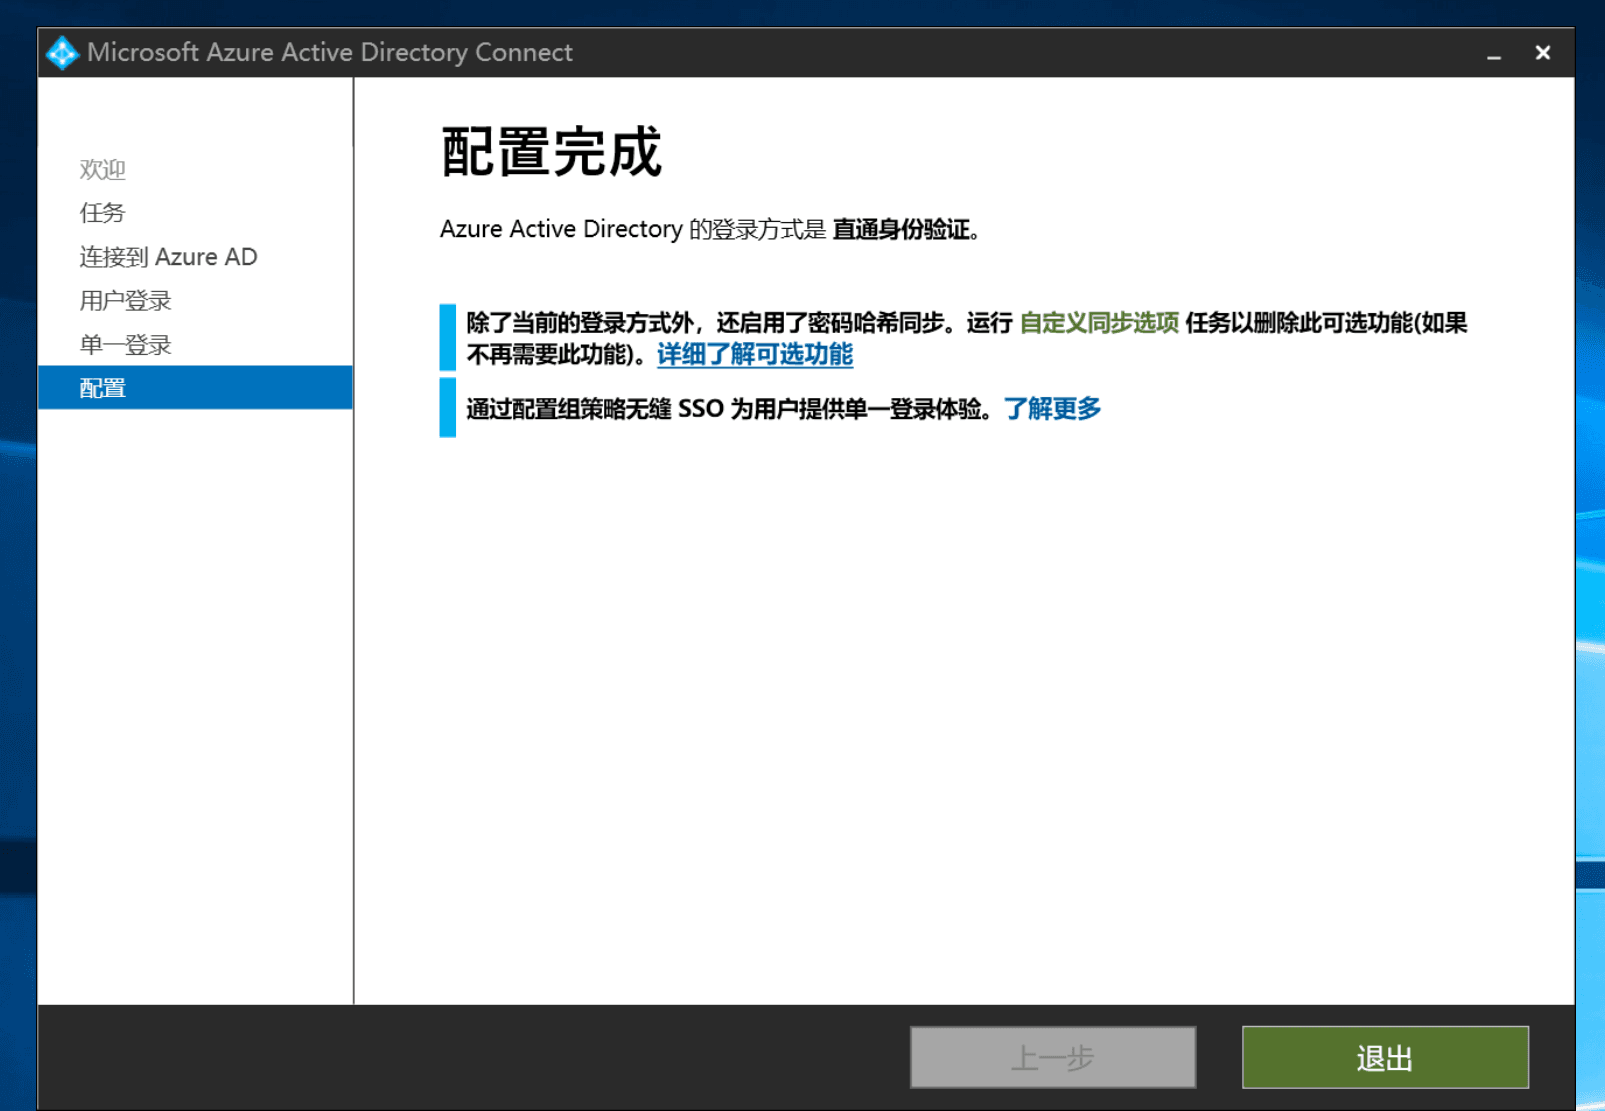
Task: Click the bold 直通身份验证 text
Action: 901,230
